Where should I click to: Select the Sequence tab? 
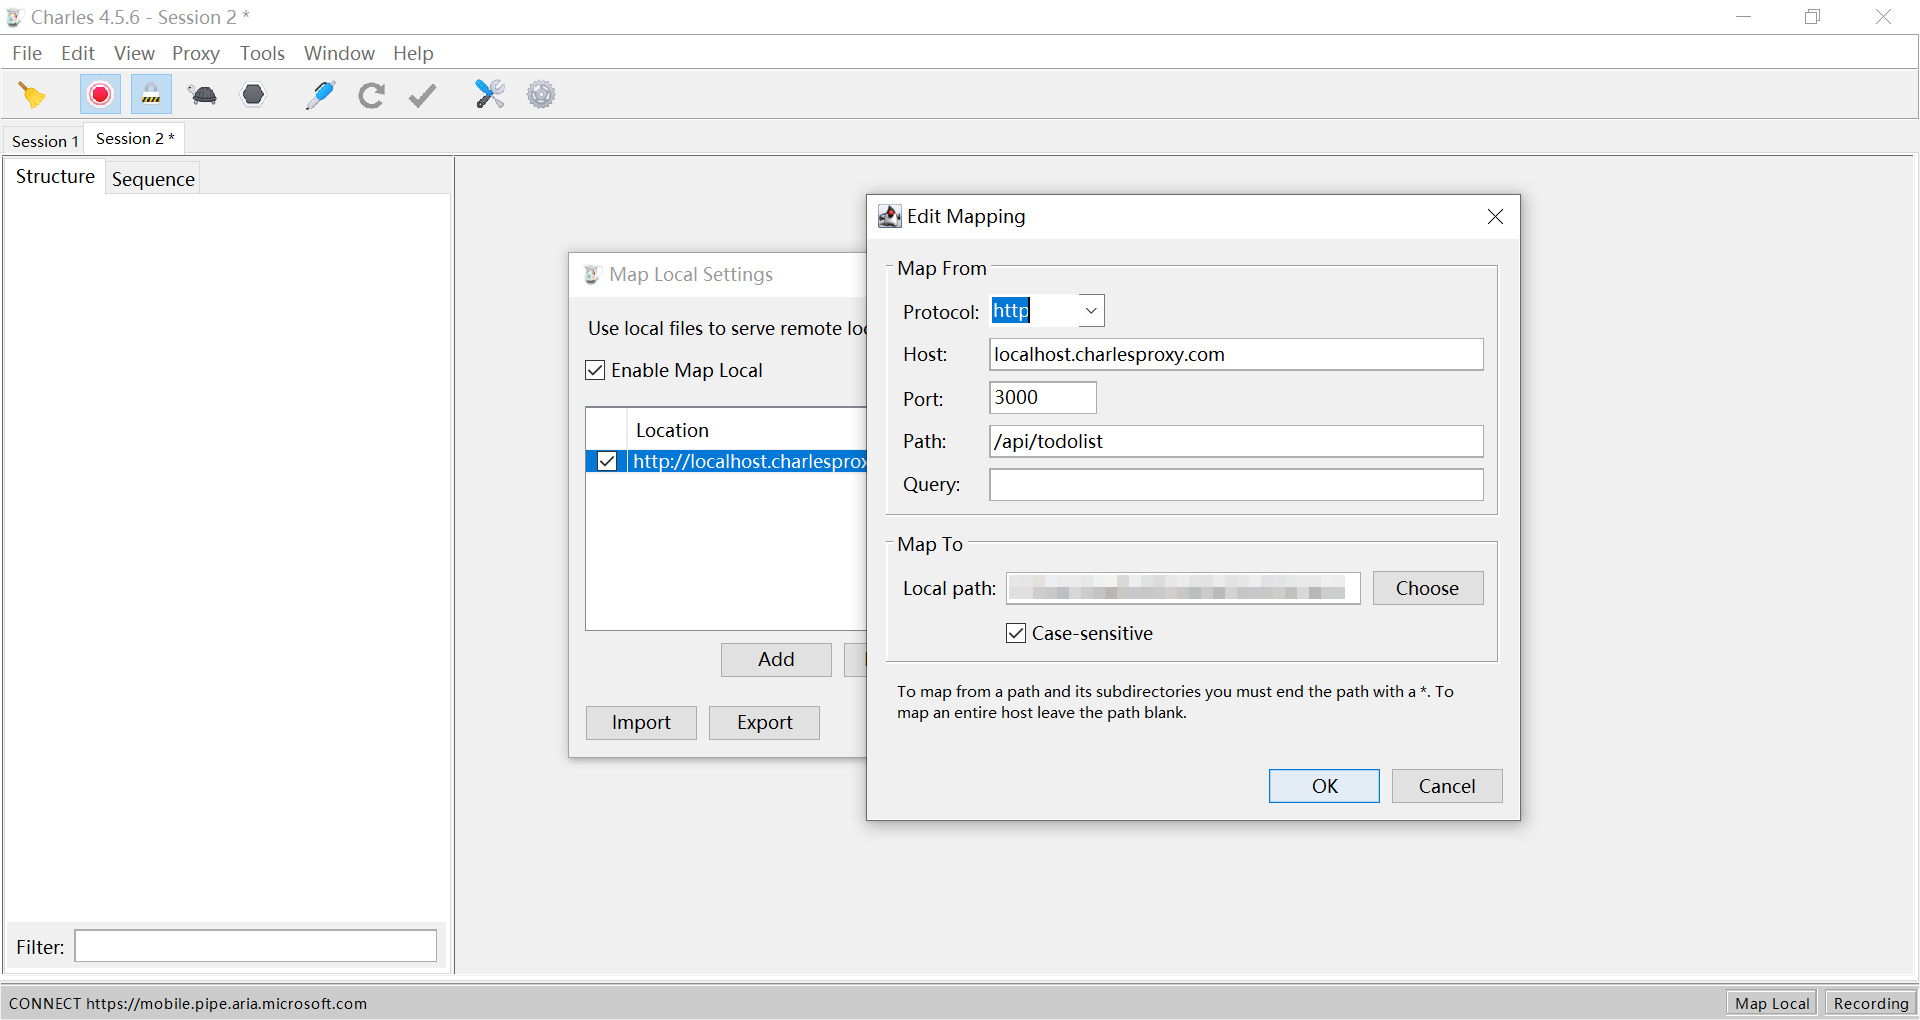153,179
